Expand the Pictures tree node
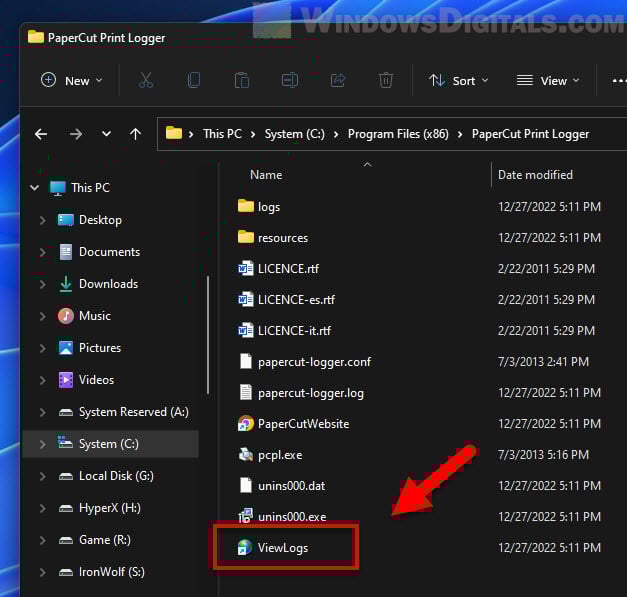 43,348
